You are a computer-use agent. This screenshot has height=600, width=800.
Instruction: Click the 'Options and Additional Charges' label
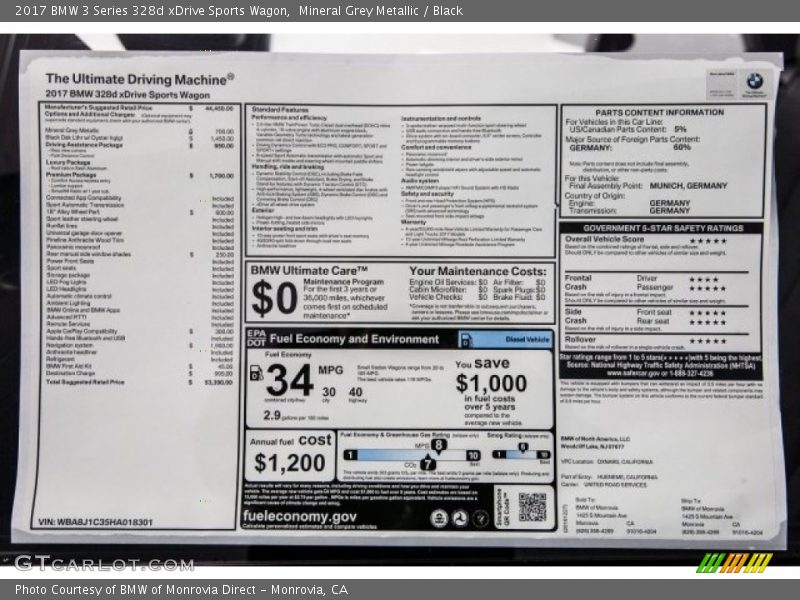tap(90, 114)
